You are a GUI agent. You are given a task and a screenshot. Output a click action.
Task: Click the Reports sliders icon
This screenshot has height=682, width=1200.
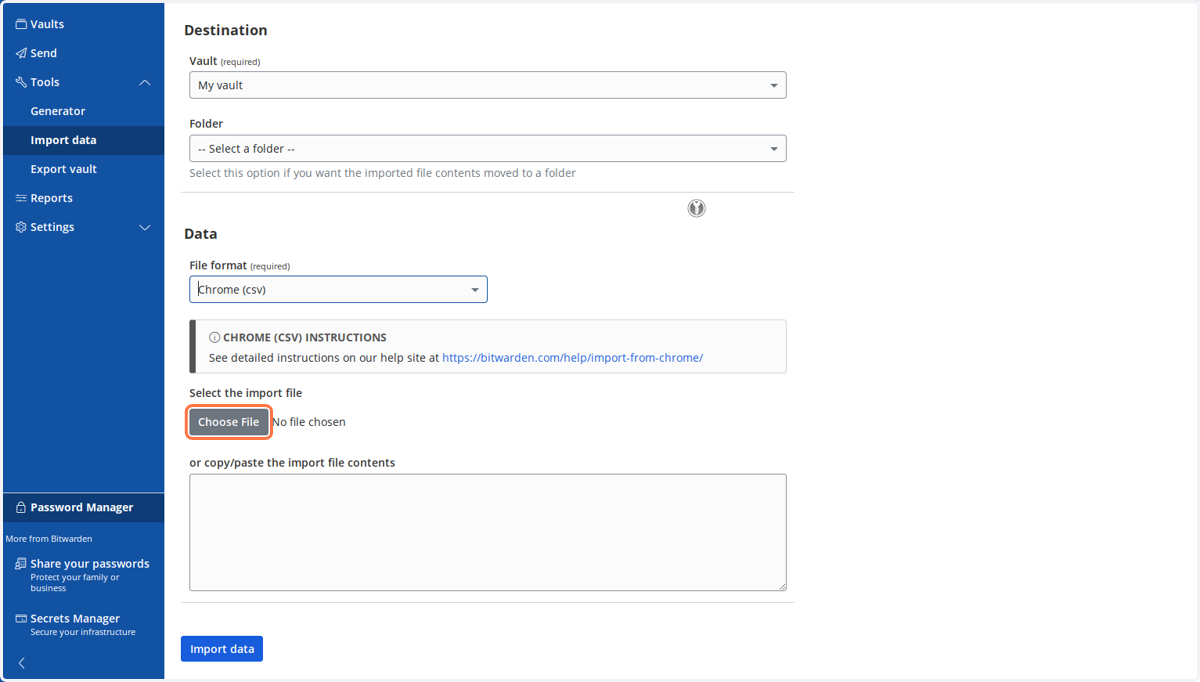click(21, 198)
